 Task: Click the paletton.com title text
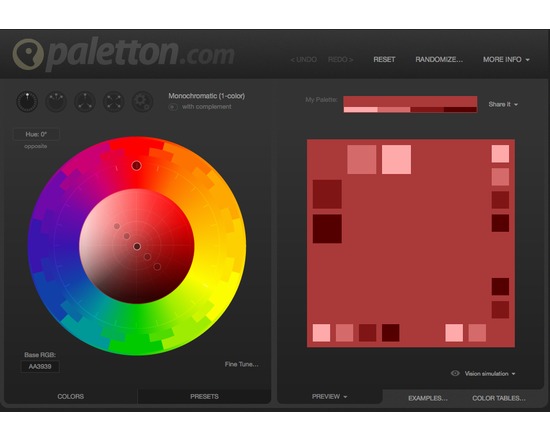(x=140, y=53)
